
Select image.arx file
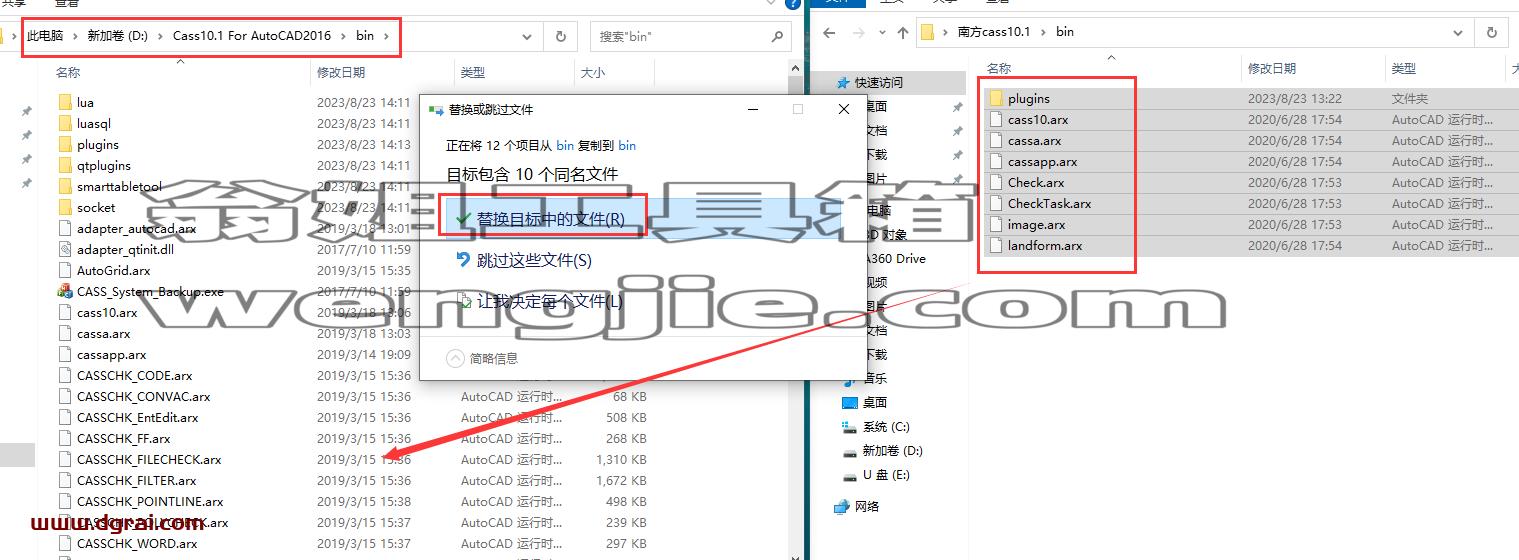pos(1036,225)
